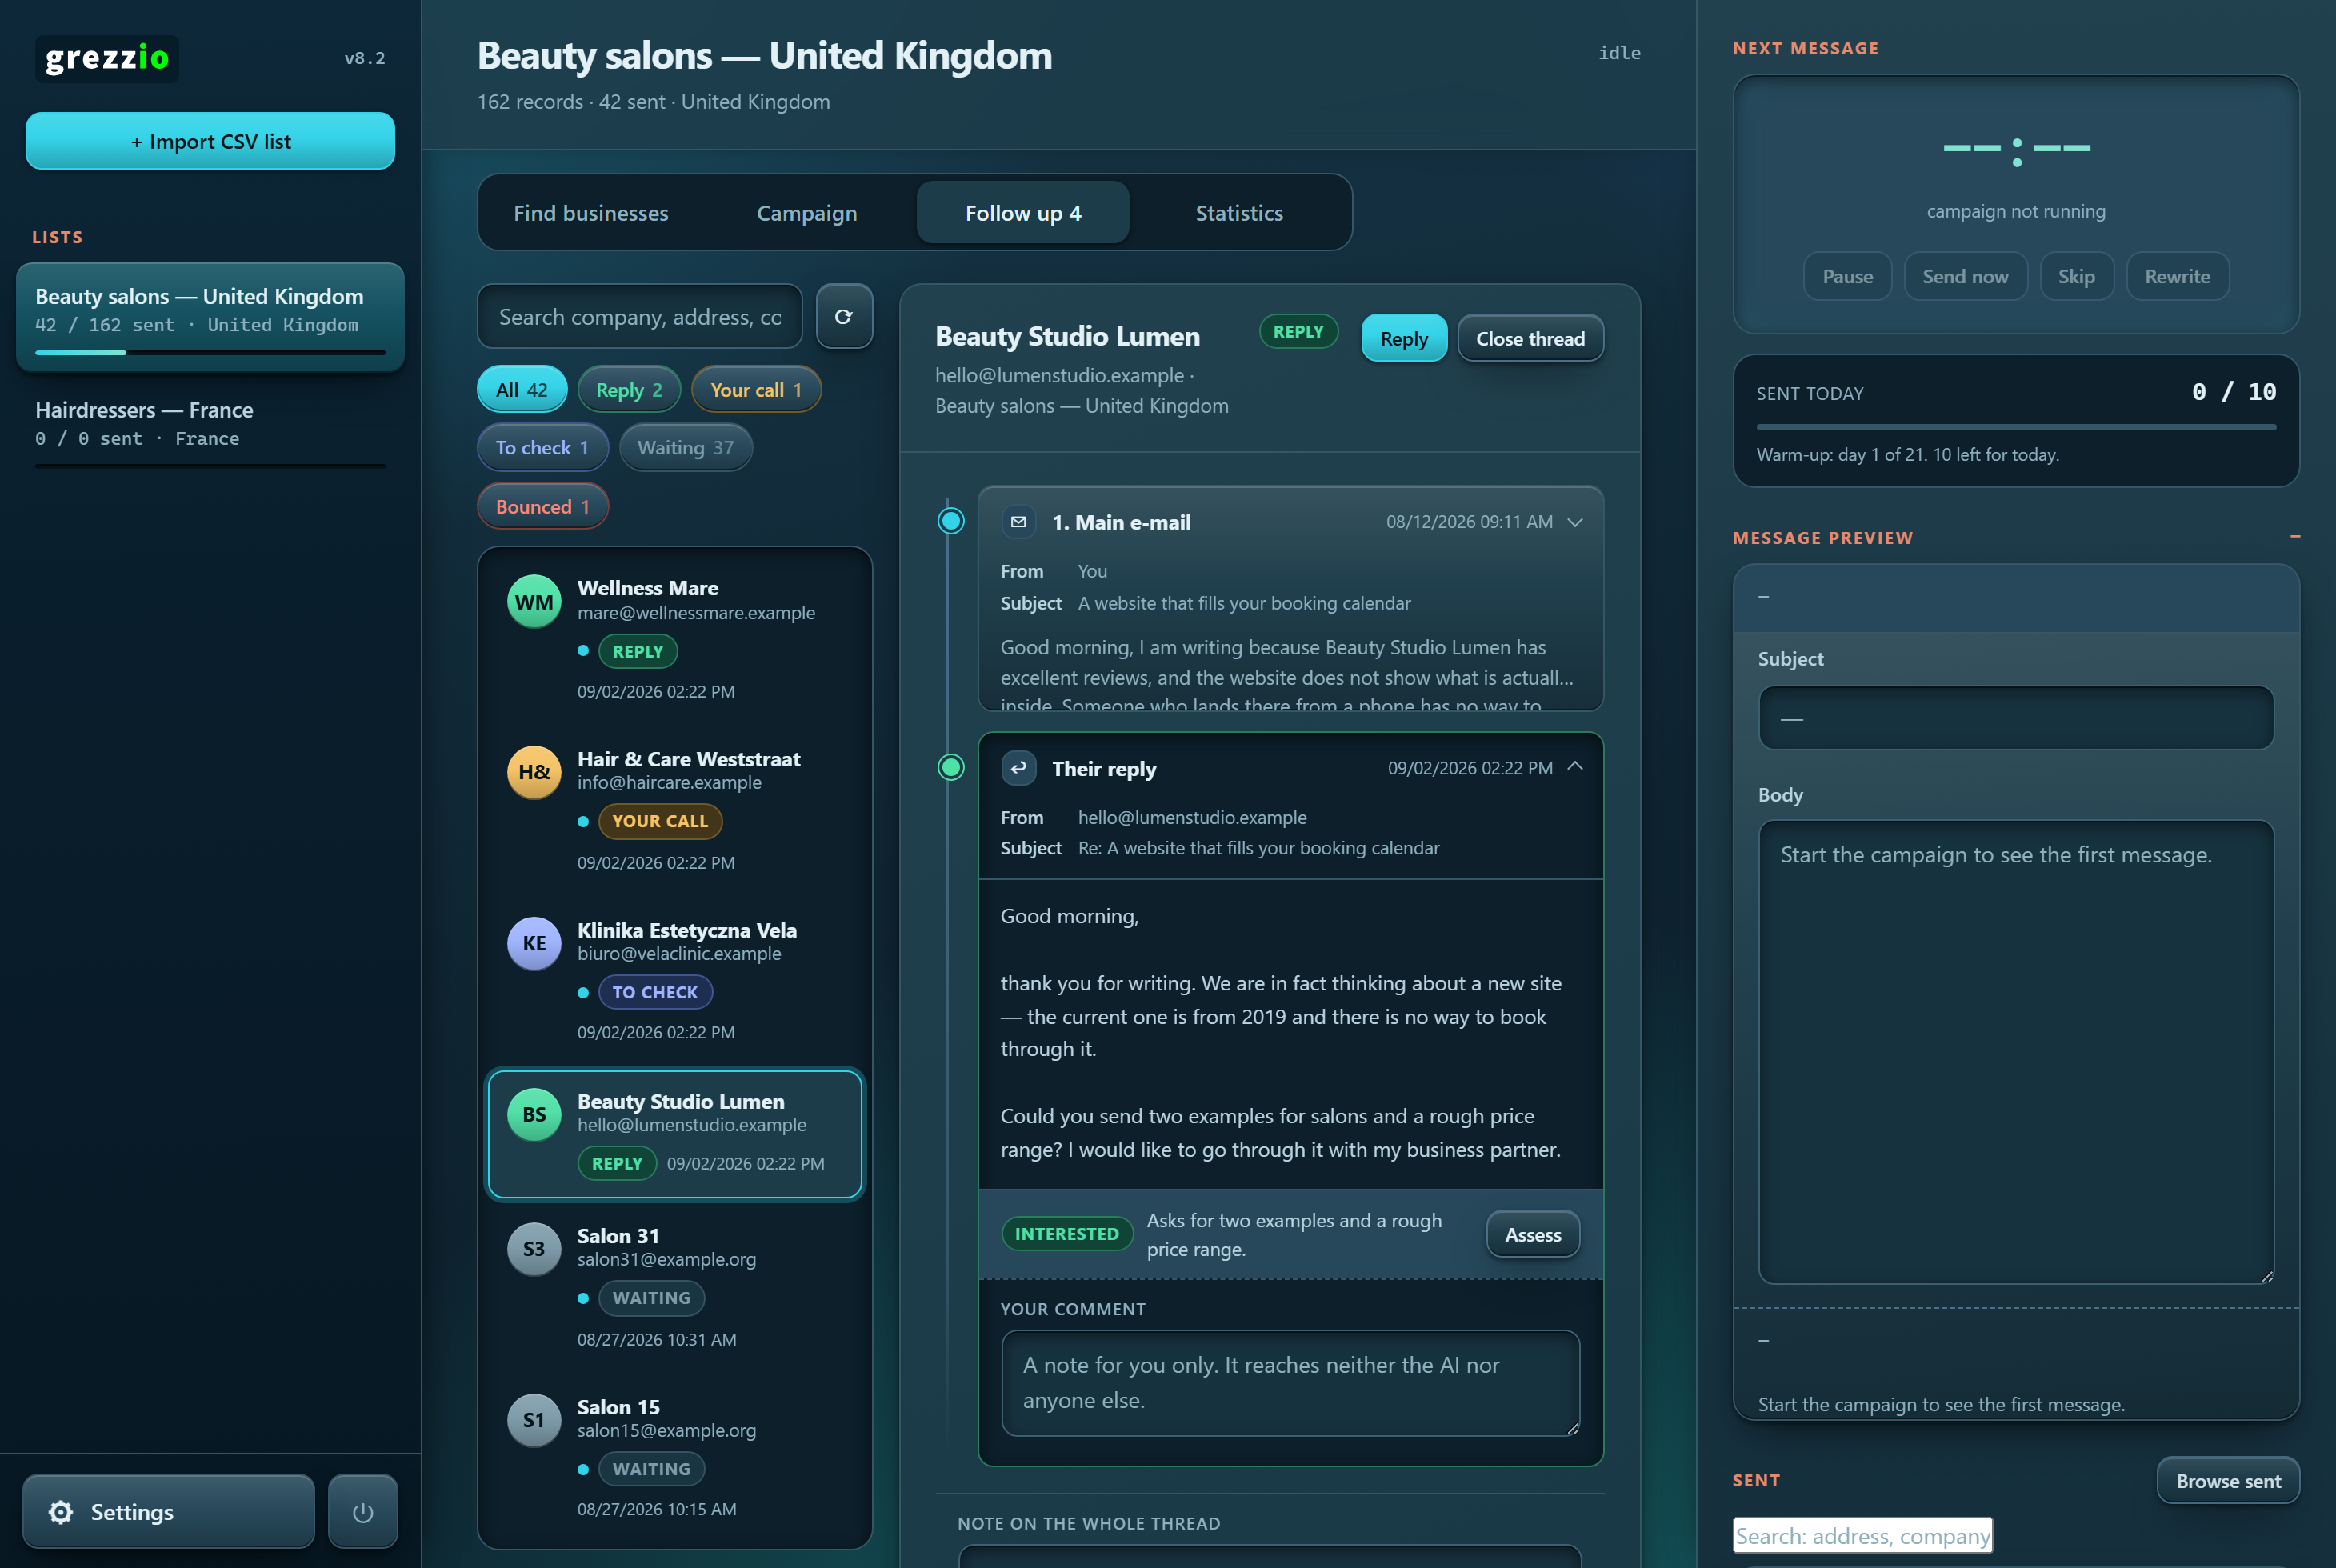2336x1568 pixels.
Task: Open the Hair & Care Weststraat thread
Action: (675, 809)
